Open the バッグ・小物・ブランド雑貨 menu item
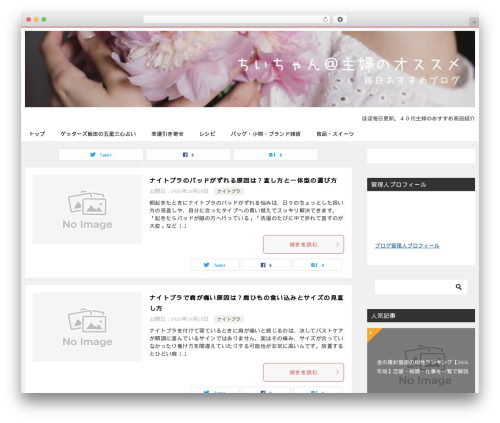The image size is (500, 423). [266, 134]
